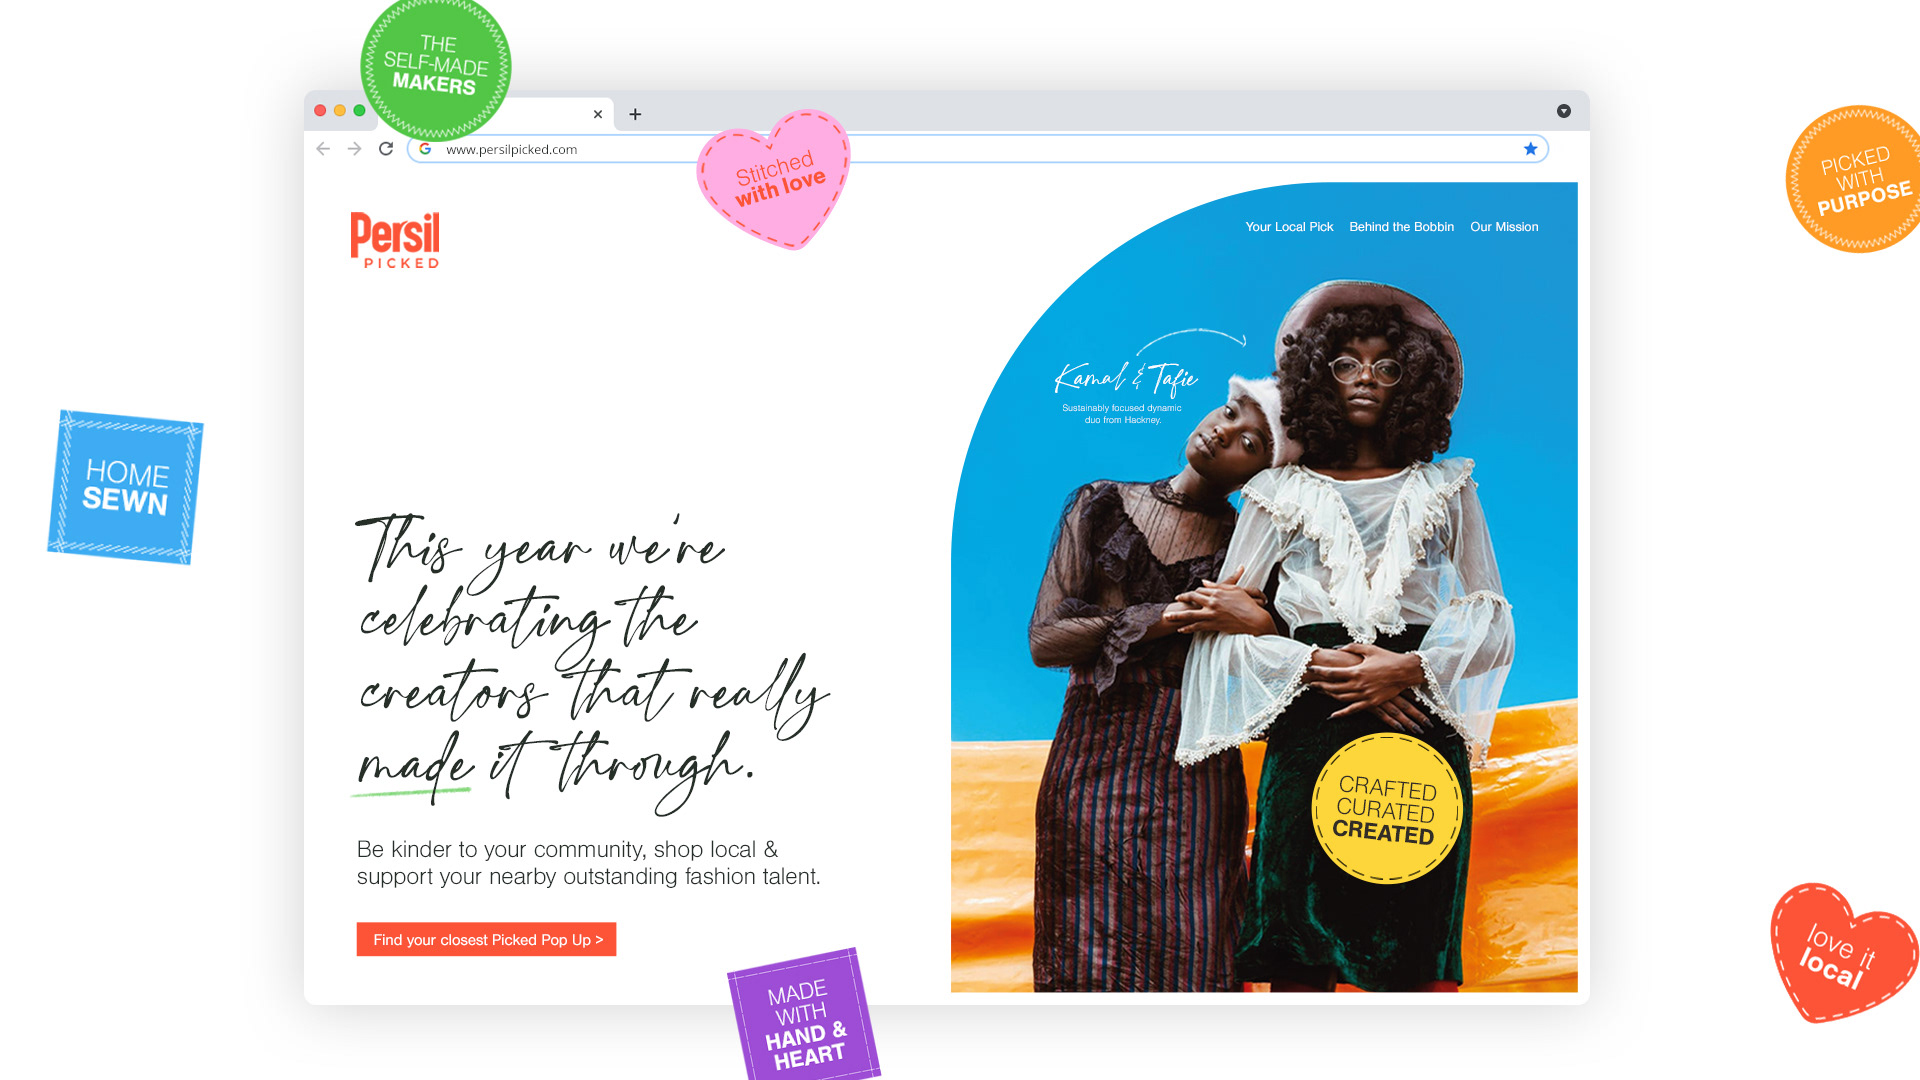This screenshot has width=1920, height=1080.
Task: Go to Our Mission page
Action: [1504, 227]
